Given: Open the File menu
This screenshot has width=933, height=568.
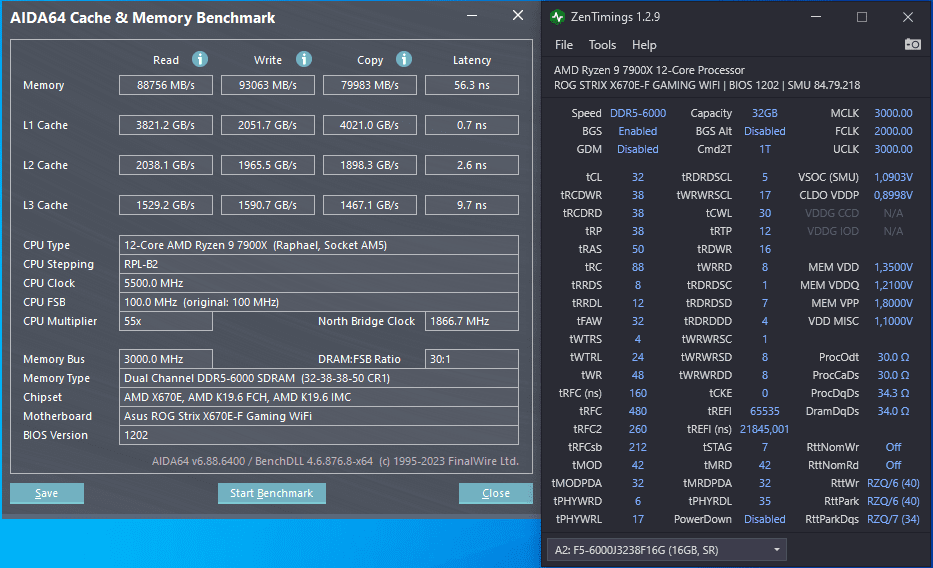Looking at the screenshot, I should pos(563,45).
